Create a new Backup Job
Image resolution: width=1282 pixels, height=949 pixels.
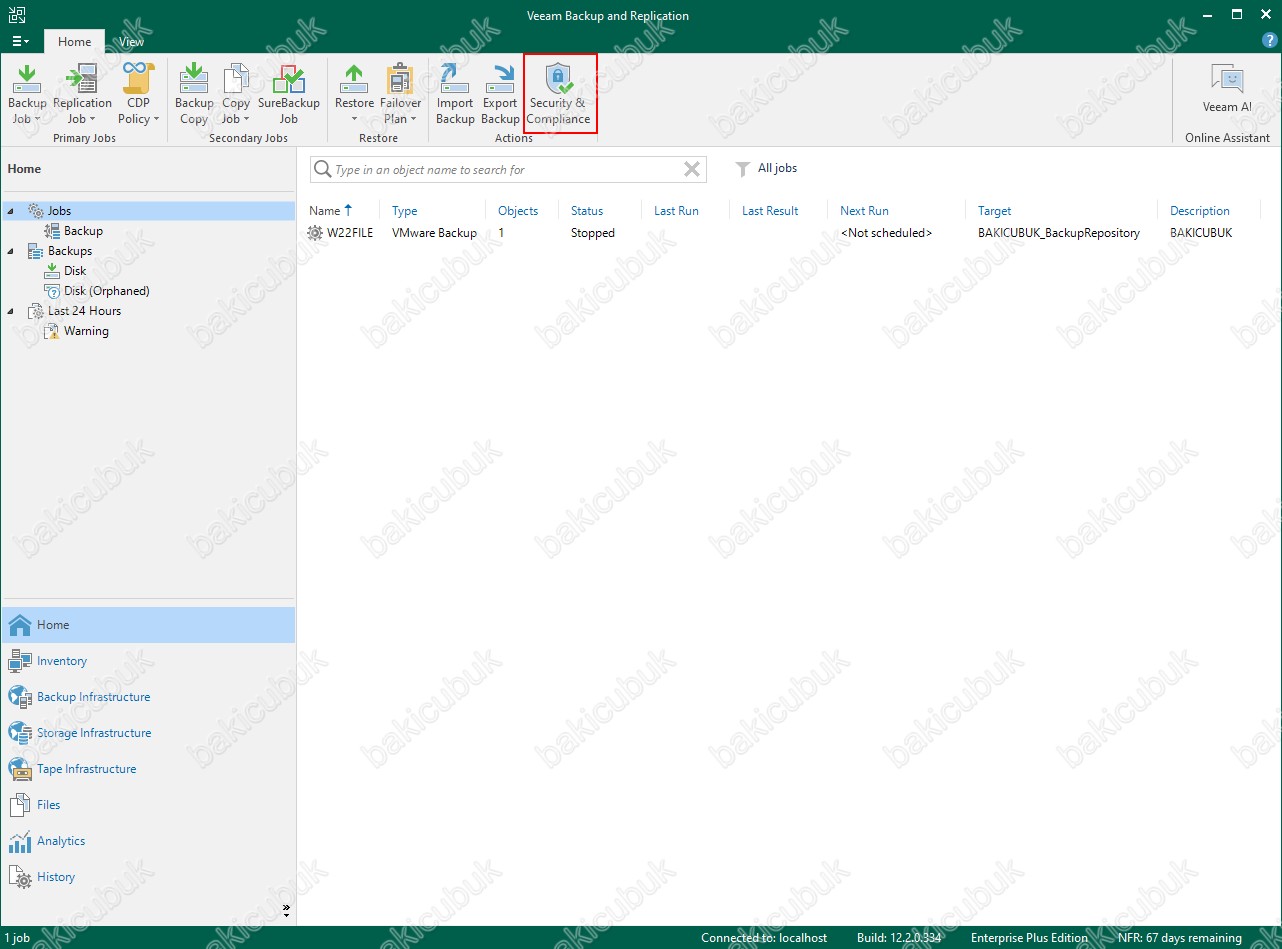pyautogui.click(x=27, y=95)
